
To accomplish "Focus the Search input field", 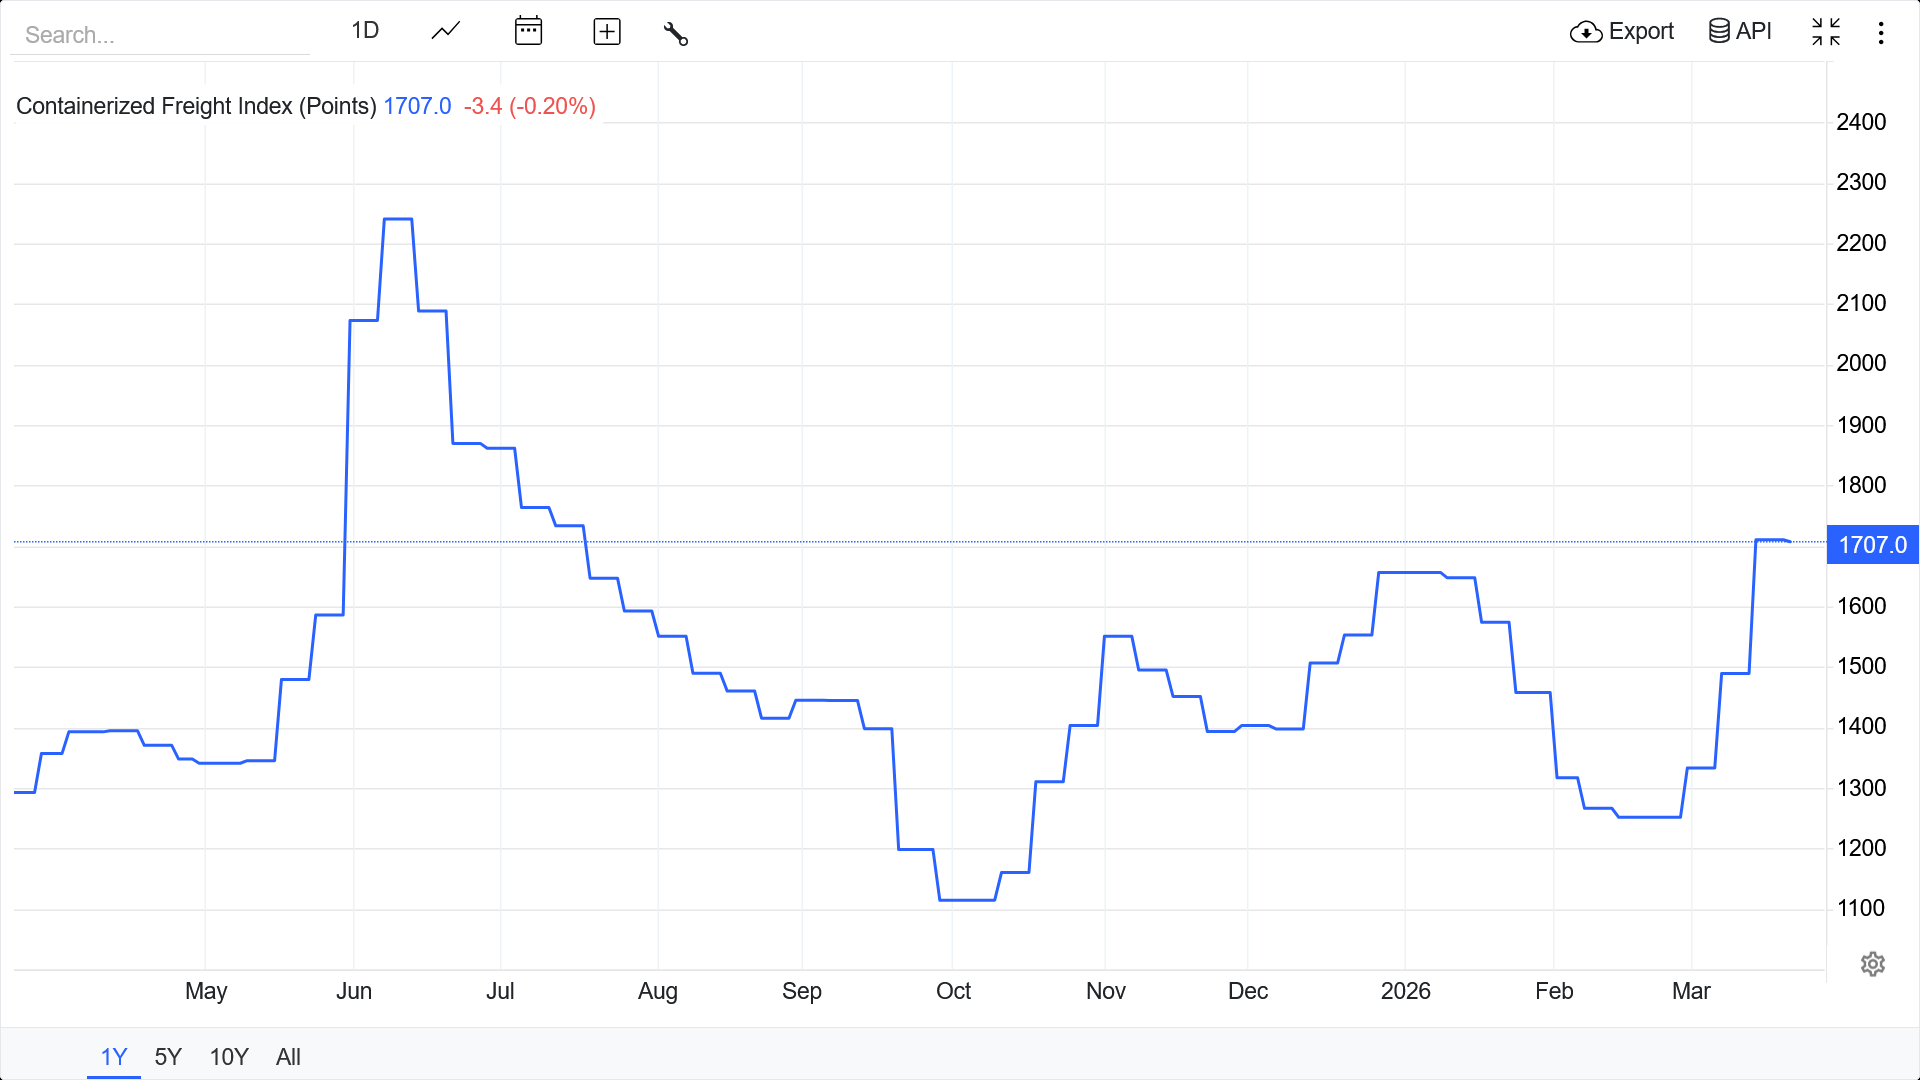I will click(x=160, y=35).
